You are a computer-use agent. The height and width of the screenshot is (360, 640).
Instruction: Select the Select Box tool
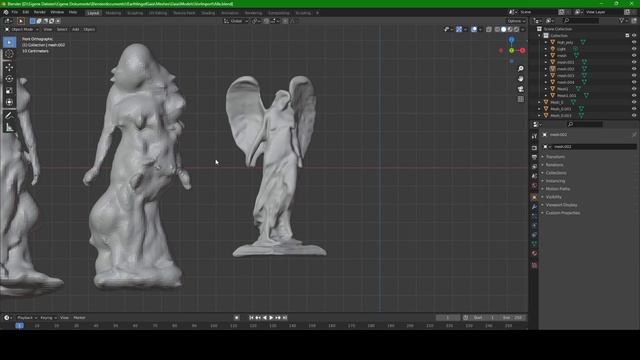(x=9, y=42)
